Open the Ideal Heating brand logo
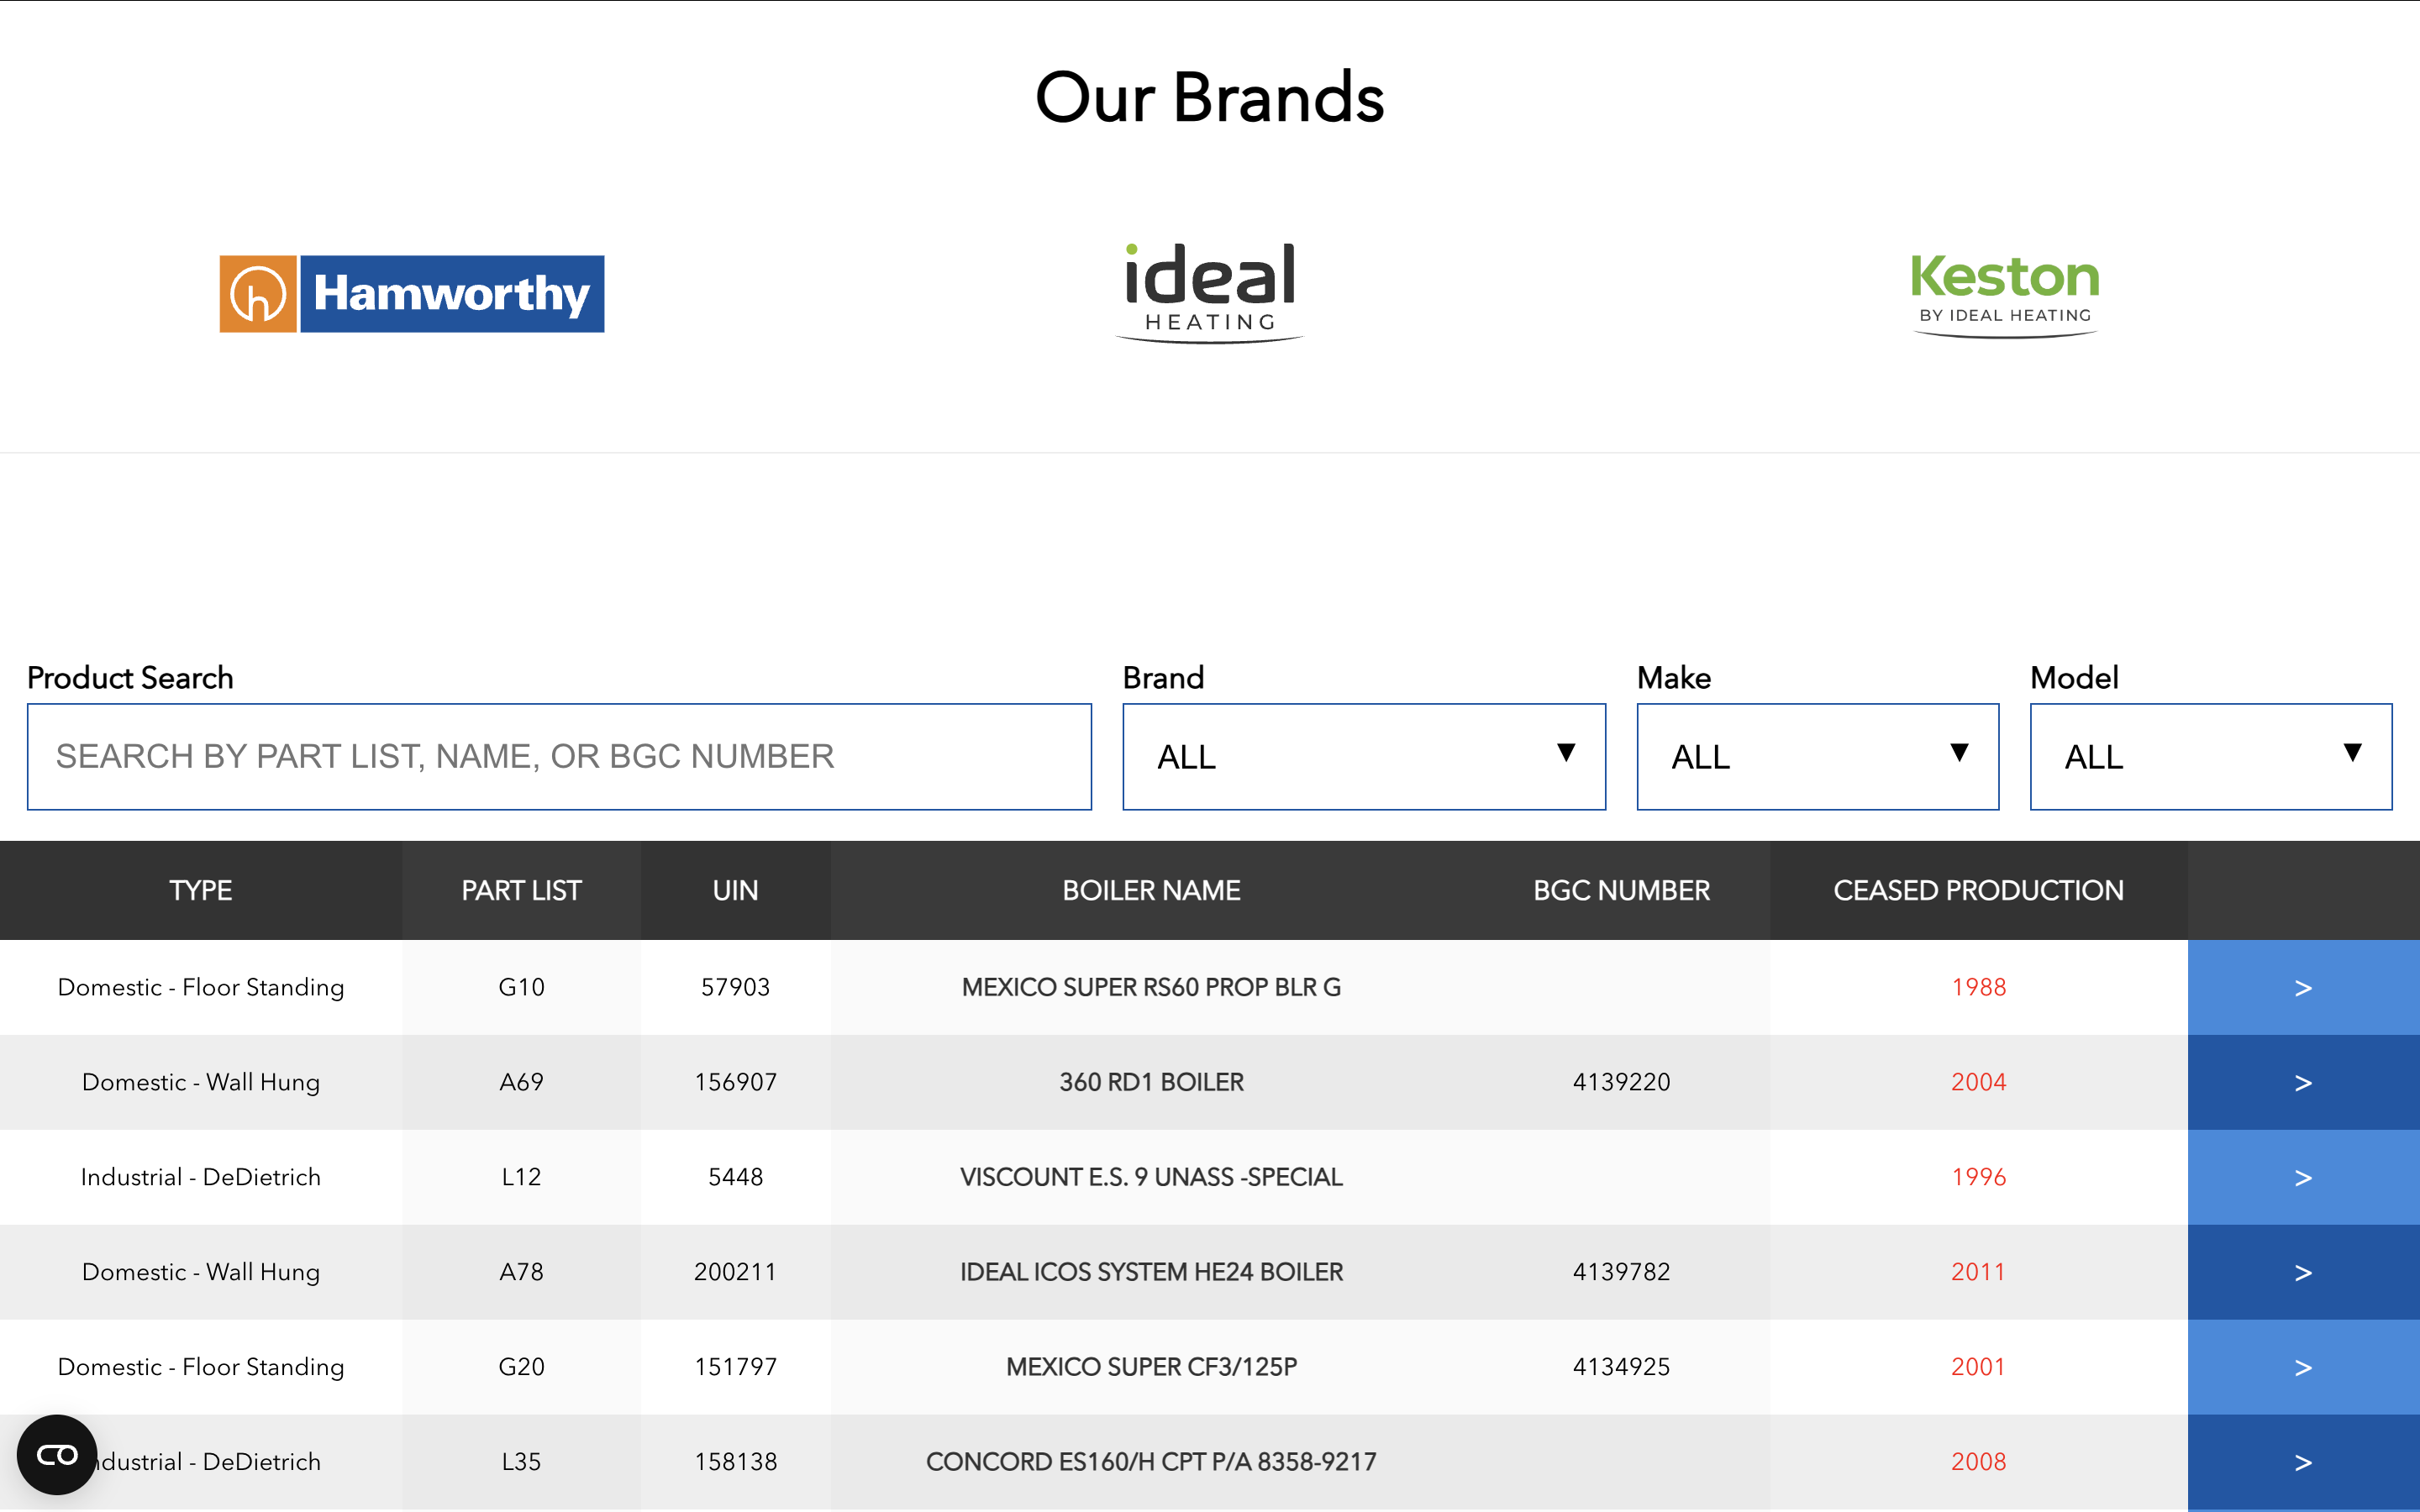Viewport: 2420px width, 1512px height. [x=1210, y=293]
